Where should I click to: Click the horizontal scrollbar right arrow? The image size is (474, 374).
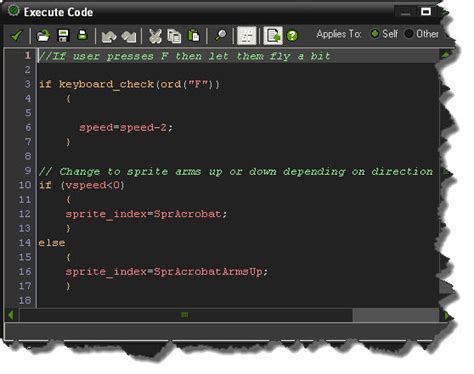click(x=446, y=315)
